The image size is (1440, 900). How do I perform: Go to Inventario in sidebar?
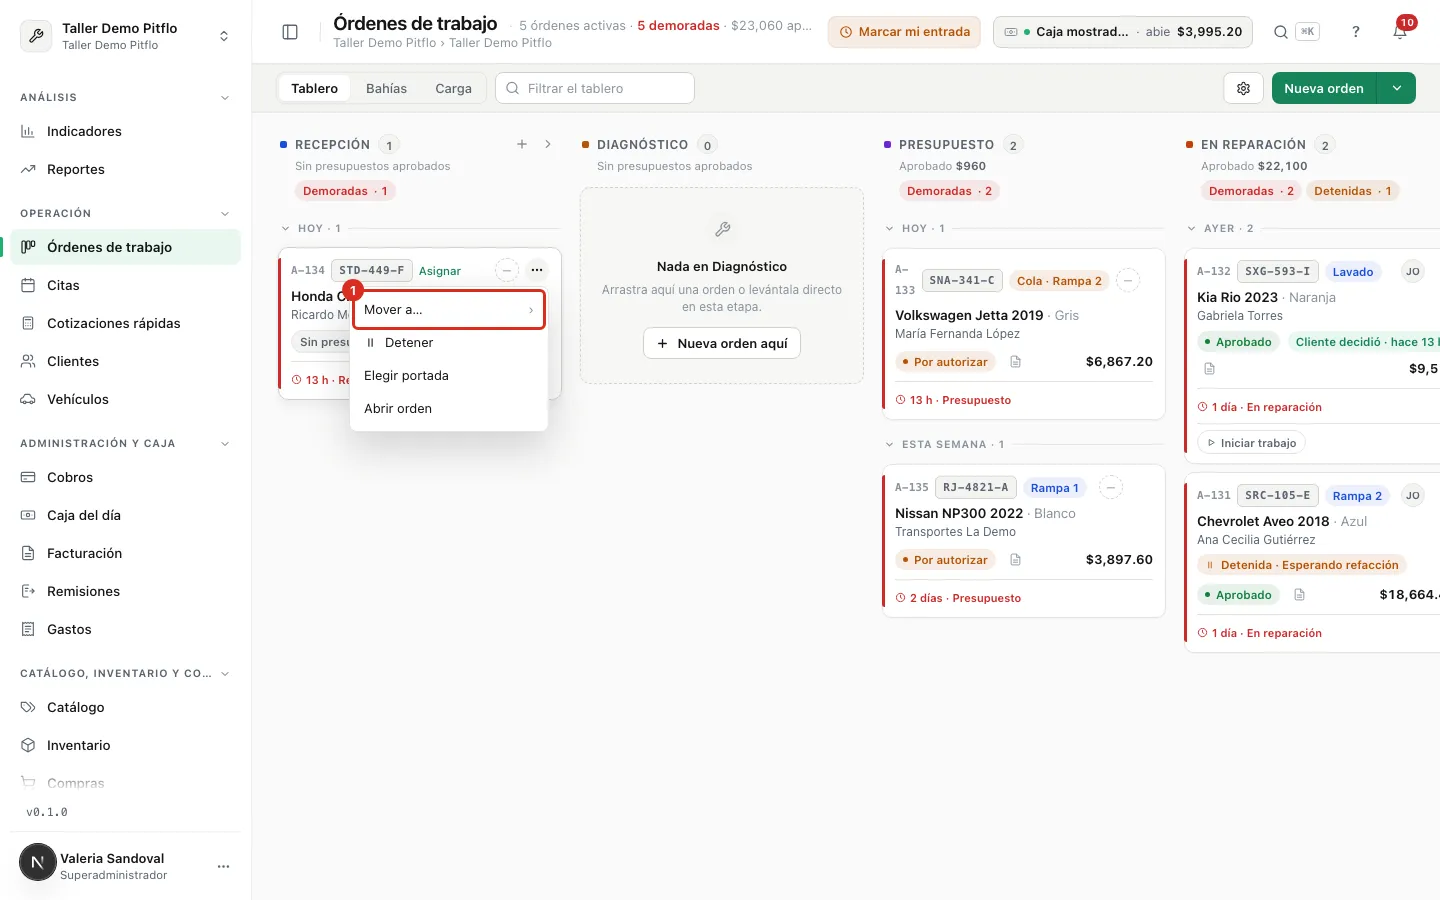(x=125, y=745)
